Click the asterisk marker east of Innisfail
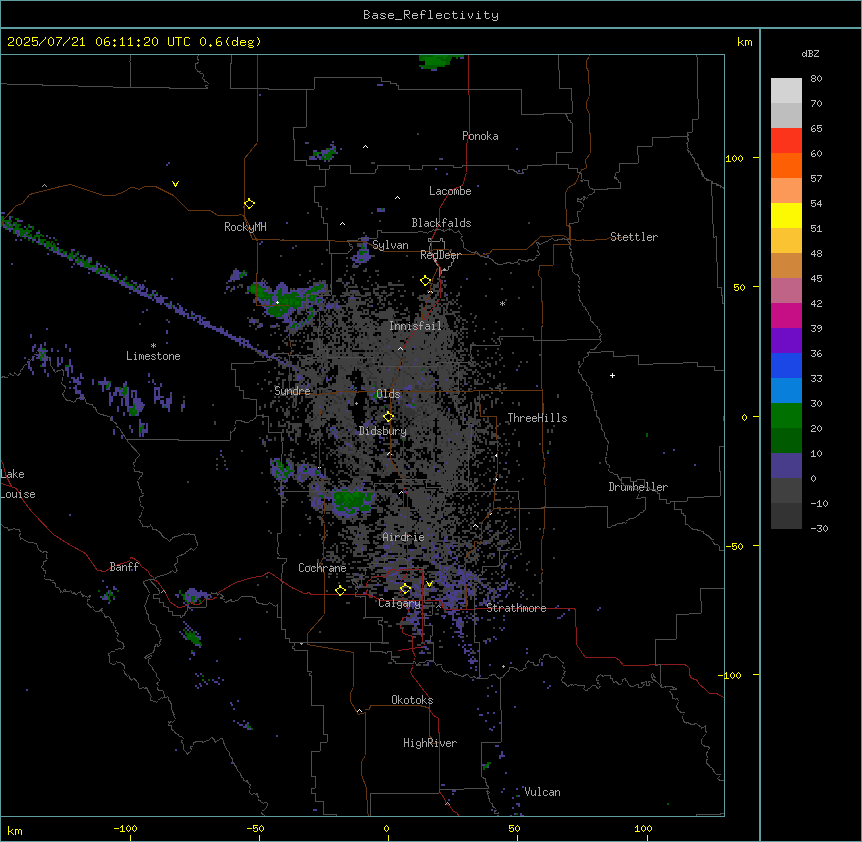 click(x=502, y=303)
